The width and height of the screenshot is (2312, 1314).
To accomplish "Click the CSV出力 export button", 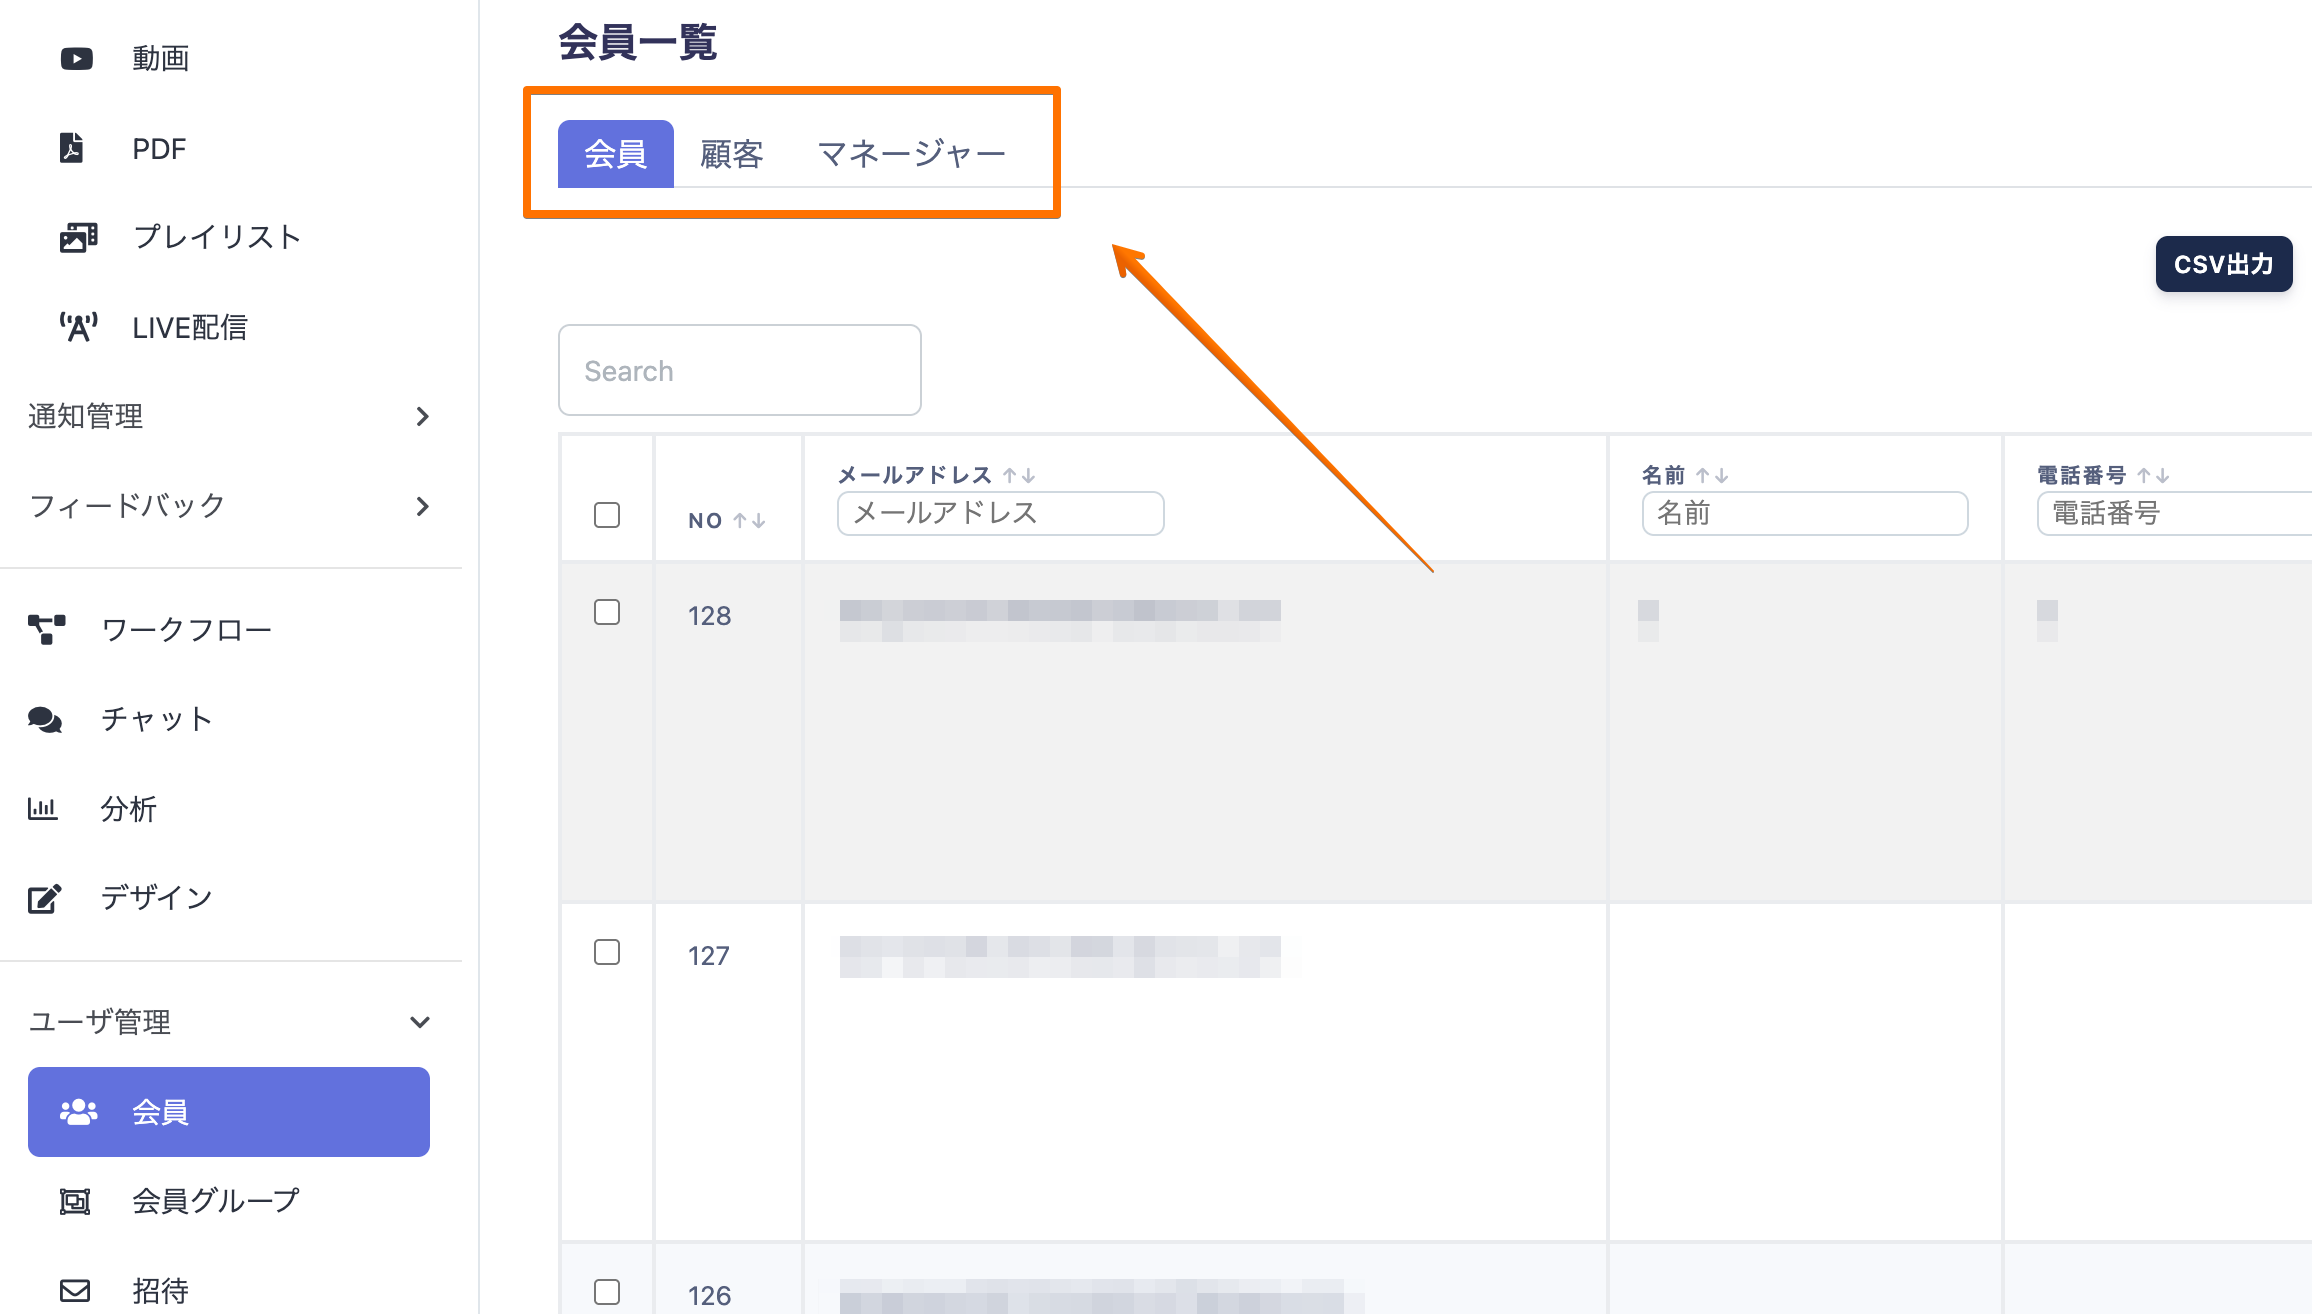I will pyautogui.click(x=2223, y=264).
